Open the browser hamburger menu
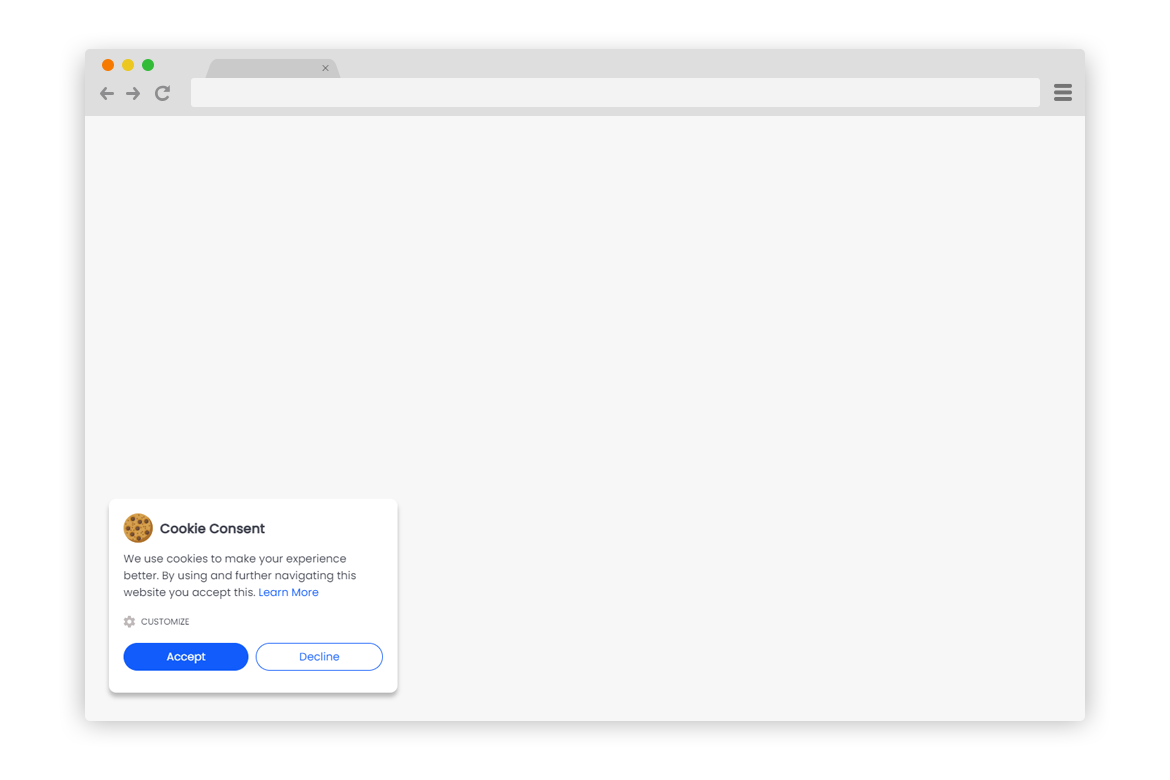 1063,93
